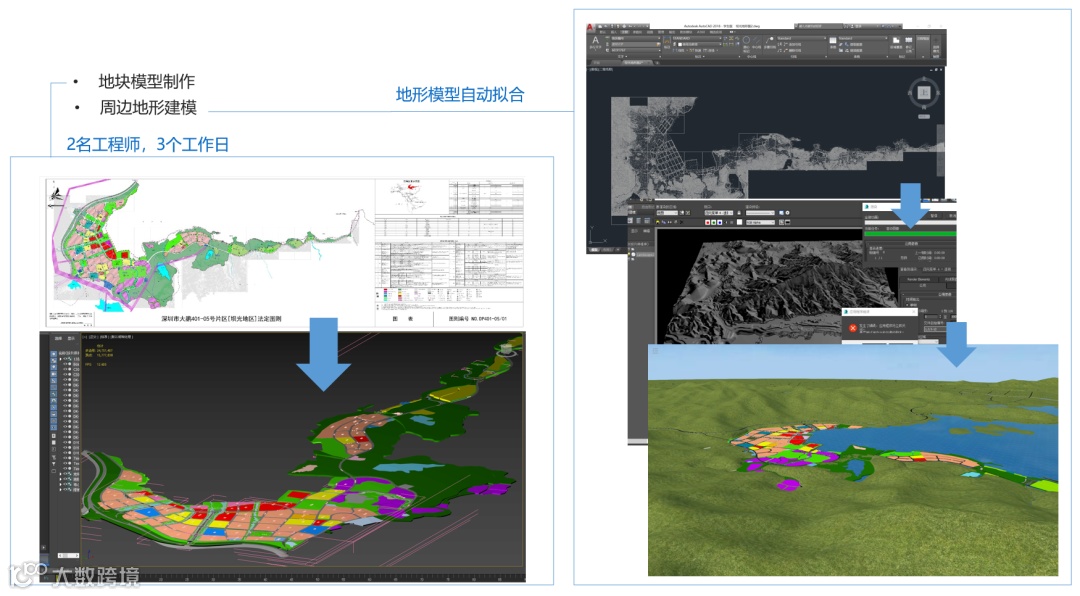1080x596 pixels.
Task: Open the viewport selection dropdown in render window
Action: tap(718, 213)
